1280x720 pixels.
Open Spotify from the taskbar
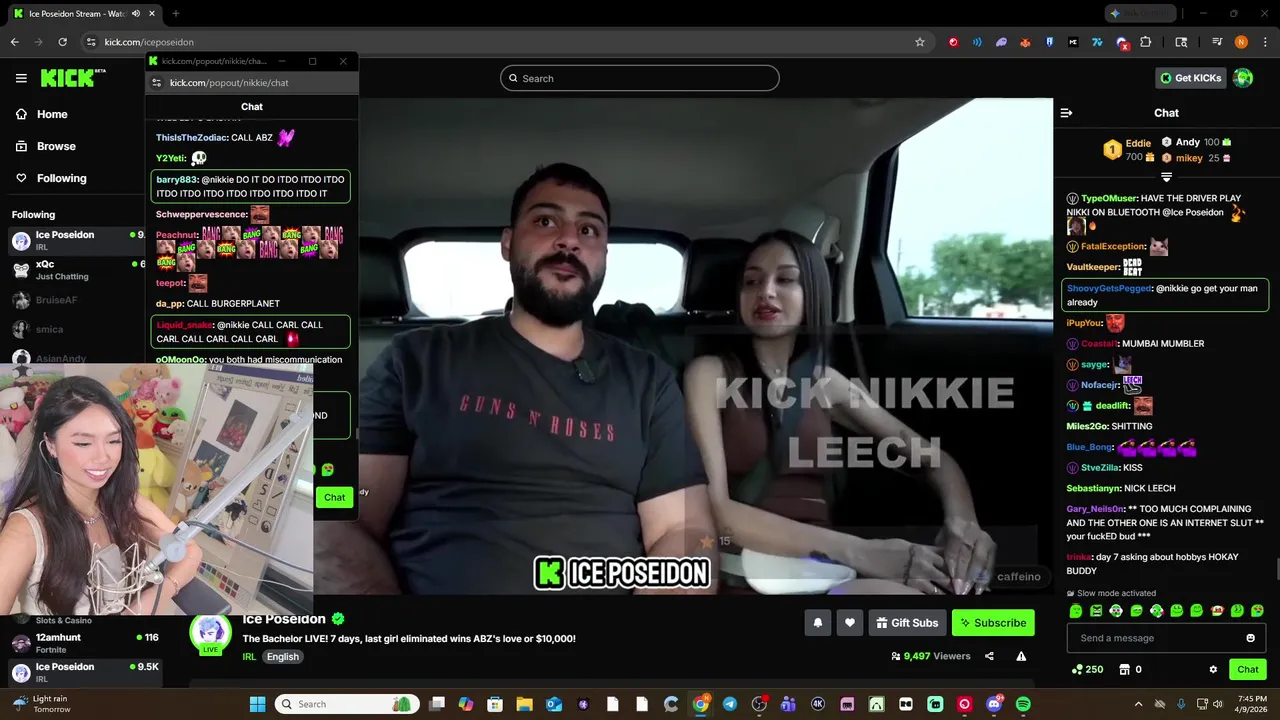coord(1023,704)
